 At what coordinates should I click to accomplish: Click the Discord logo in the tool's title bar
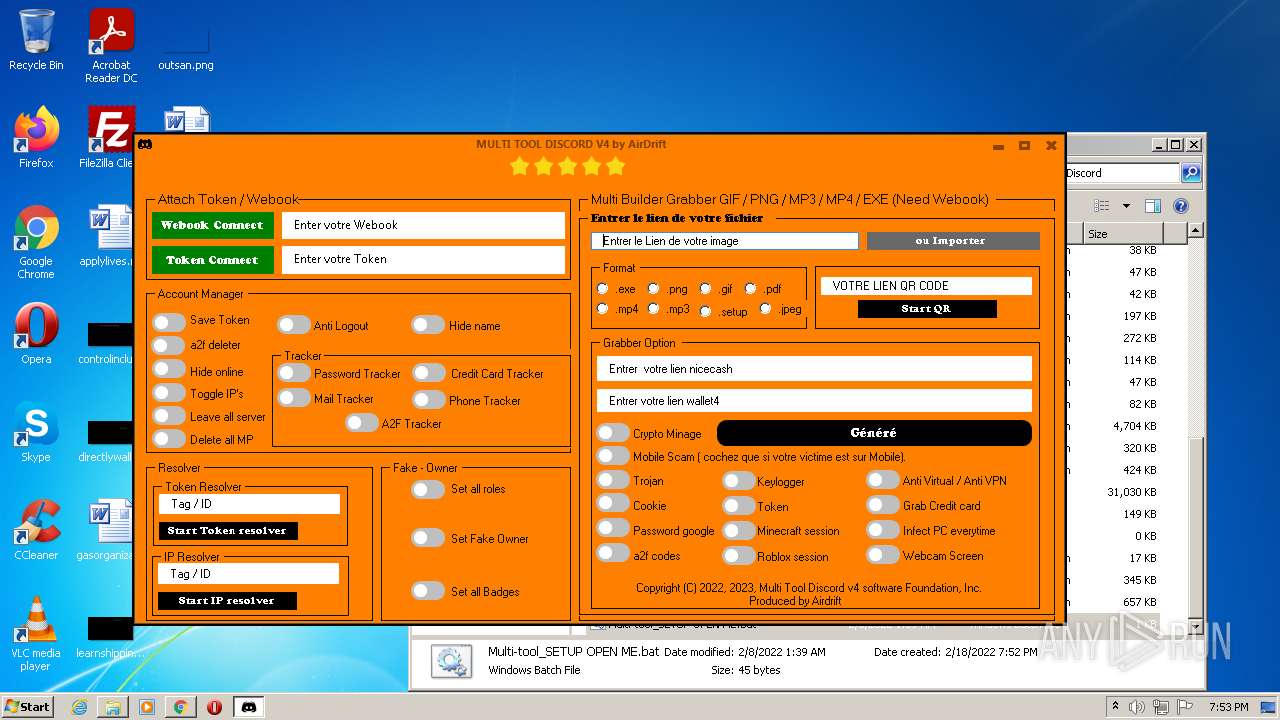[x=145, y=145]
